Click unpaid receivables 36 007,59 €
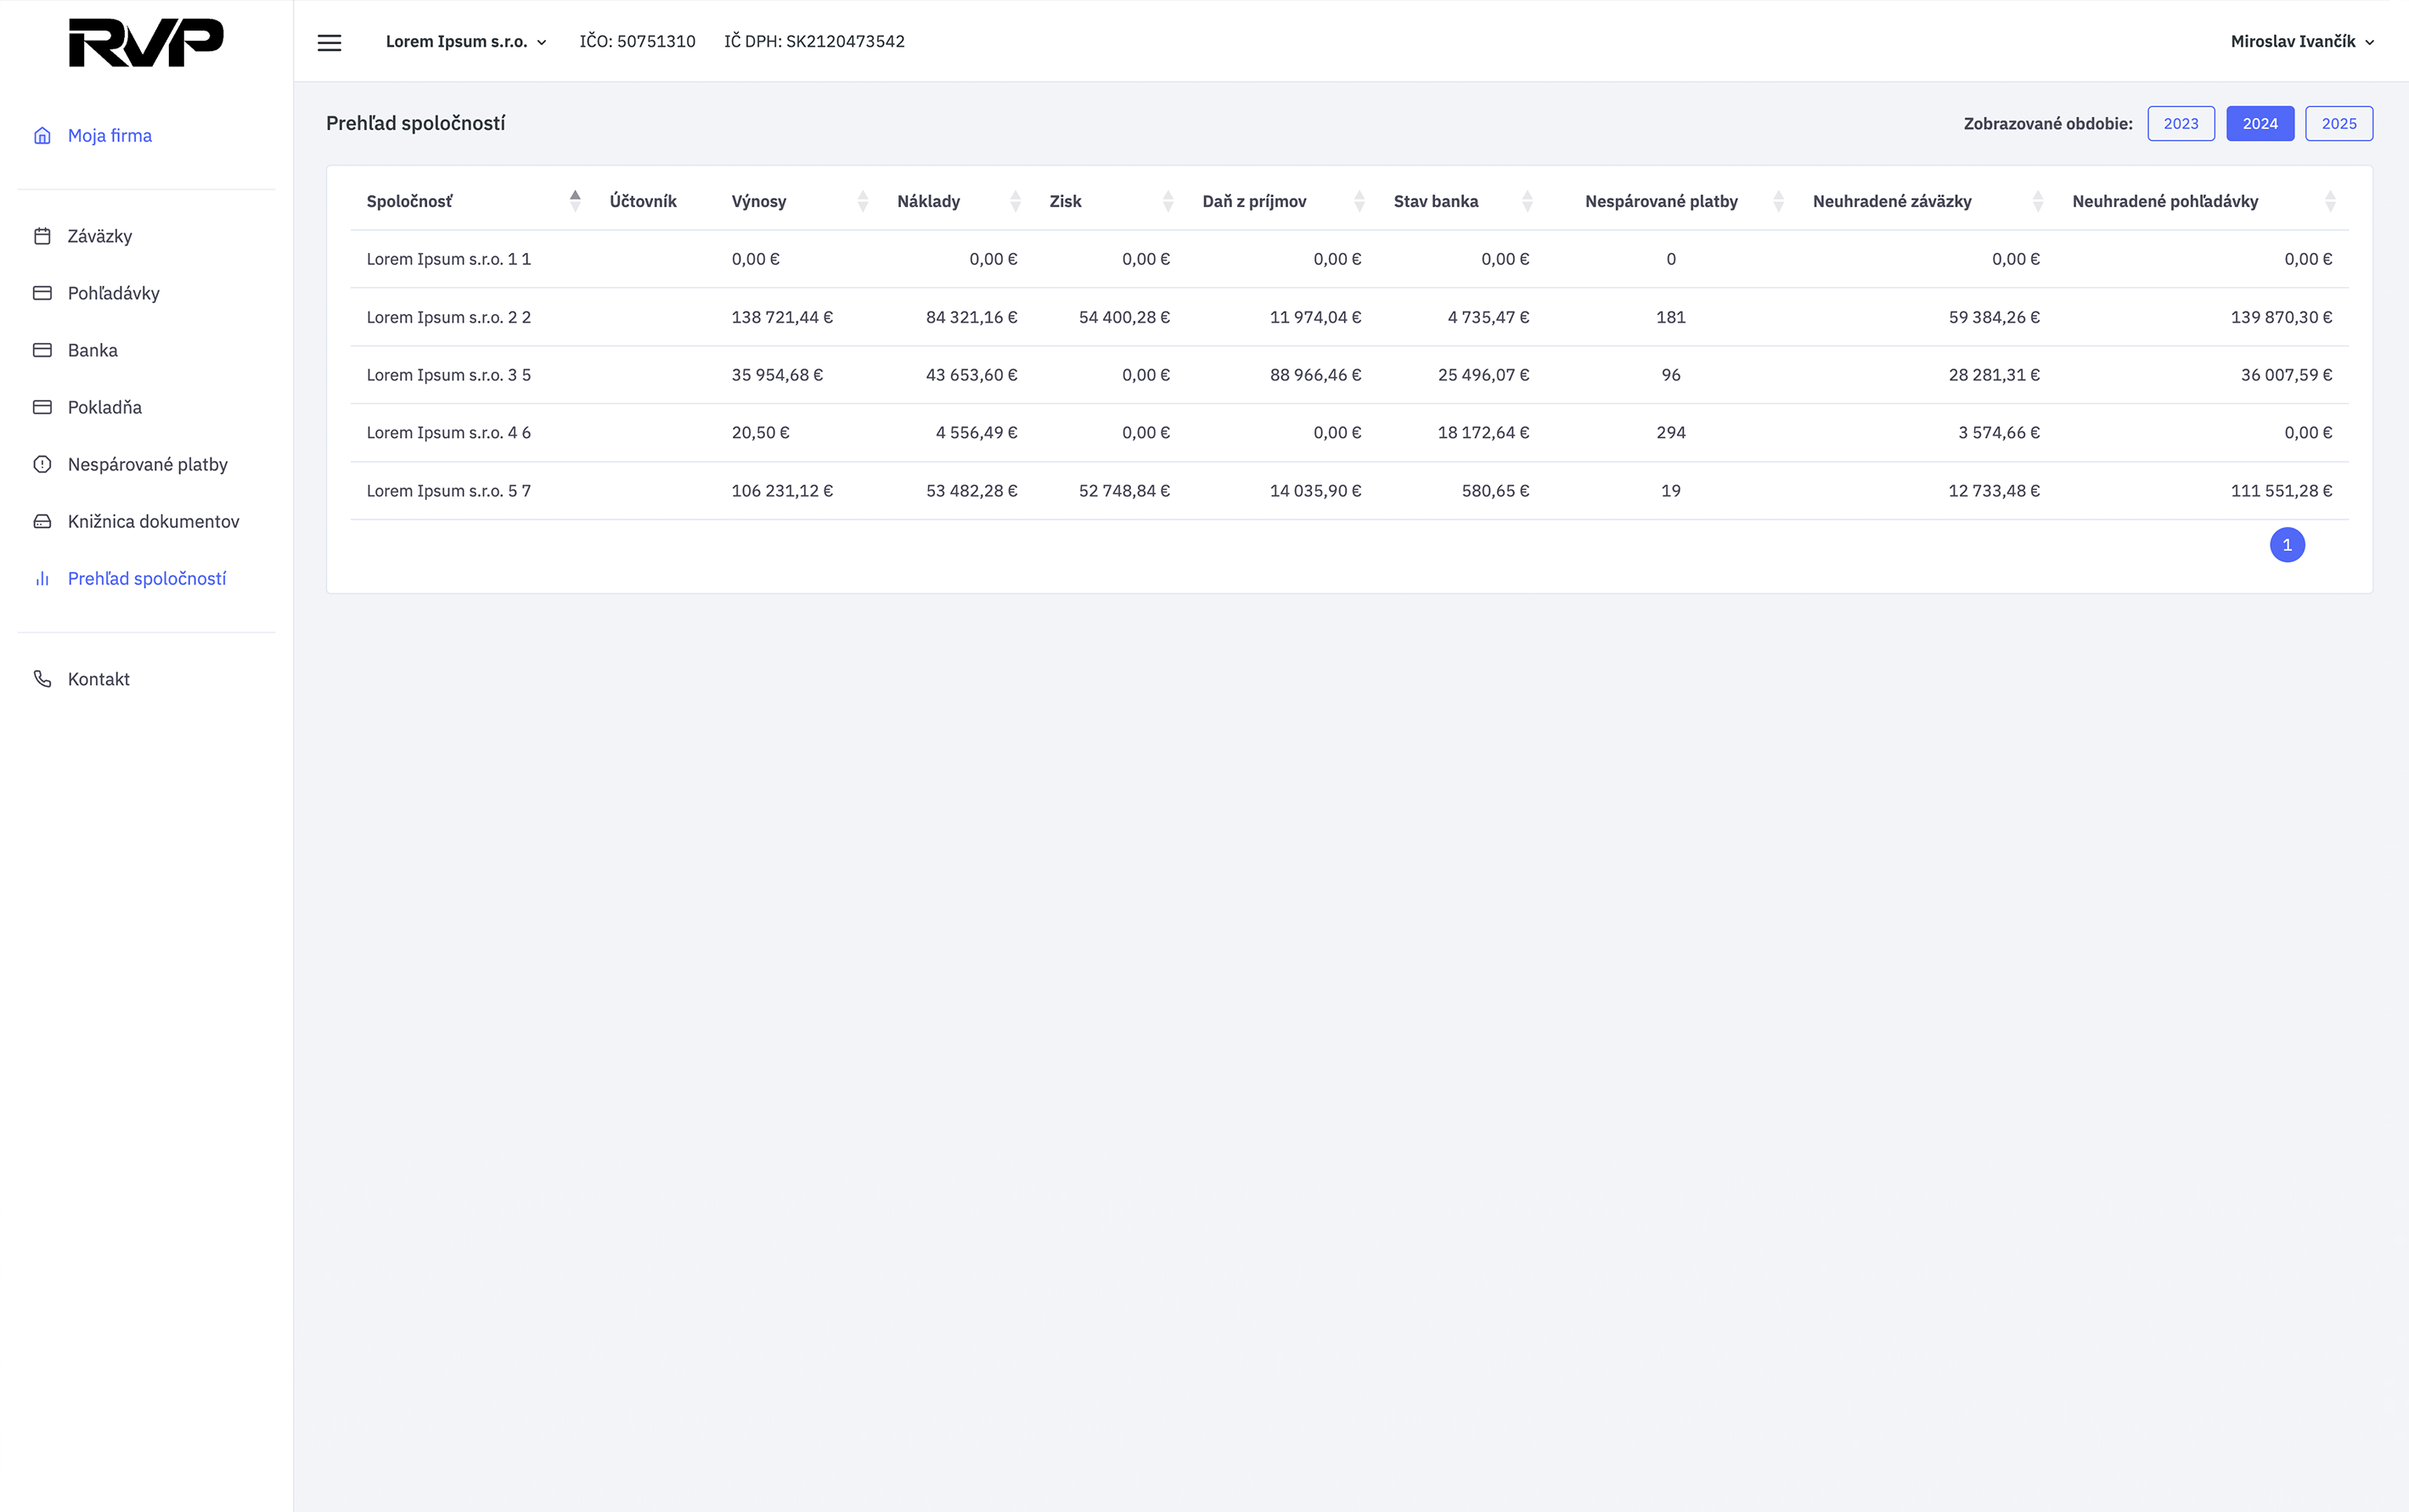Screen dimensions: 2409x1512 click(2286, 375)
